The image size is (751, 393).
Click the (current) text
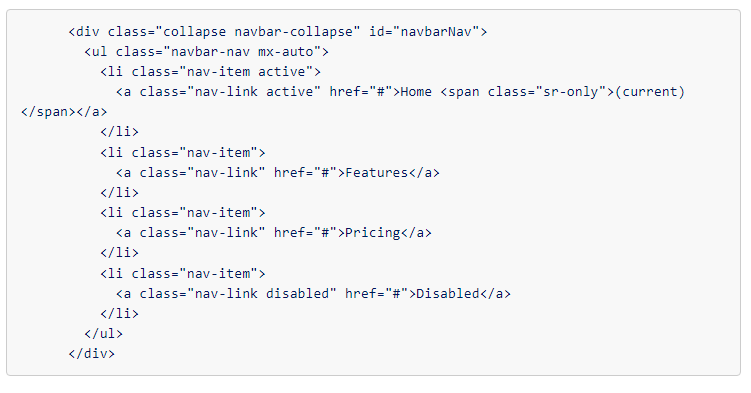click(x=650, y=92)
